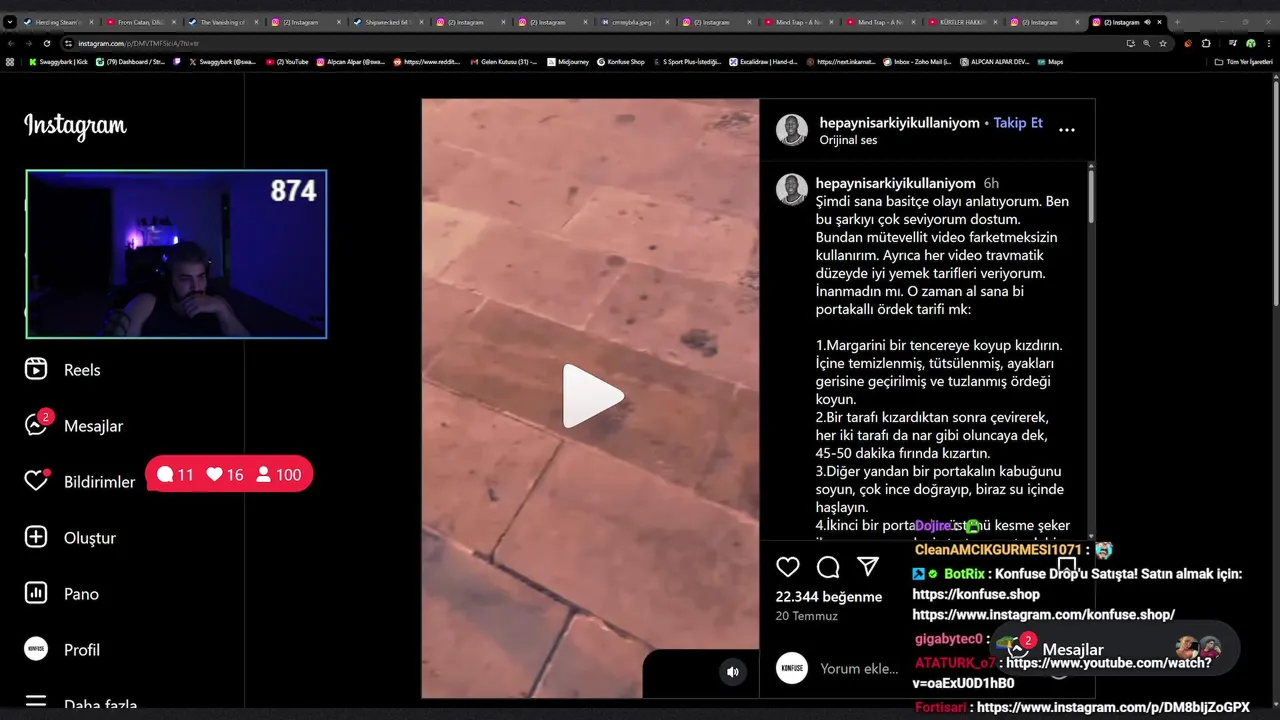This screenshot has width=1280, height=720.
Task: Open the Excalidraw bookmark
Action: coord(761,62)
